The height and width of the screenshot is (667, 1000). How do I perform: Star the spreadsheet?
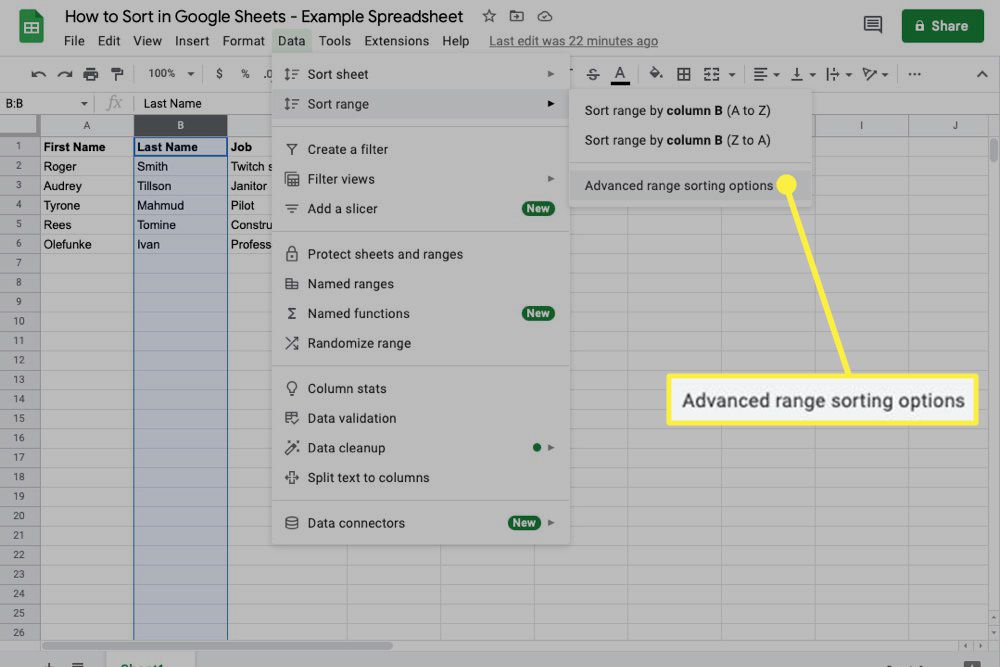coord(489,16)
